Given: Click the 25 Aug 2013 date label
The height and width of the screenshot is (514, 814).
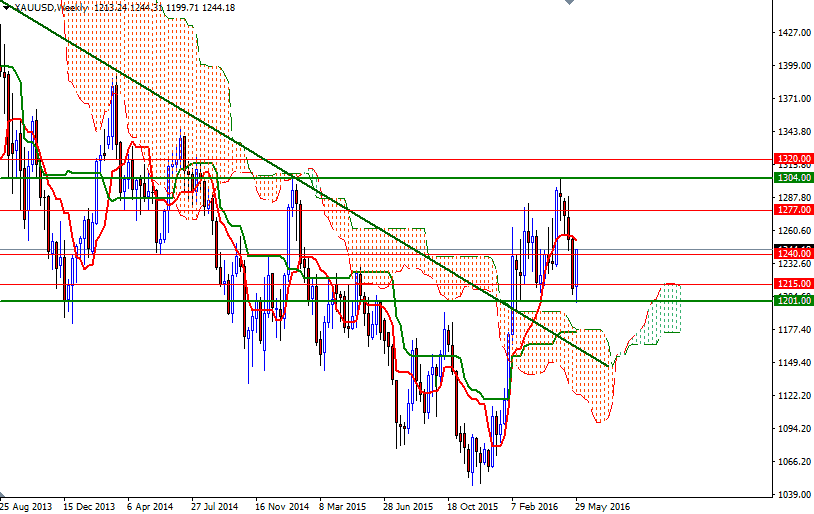Looking at the screenshot, I should click(x=27, y=507).
